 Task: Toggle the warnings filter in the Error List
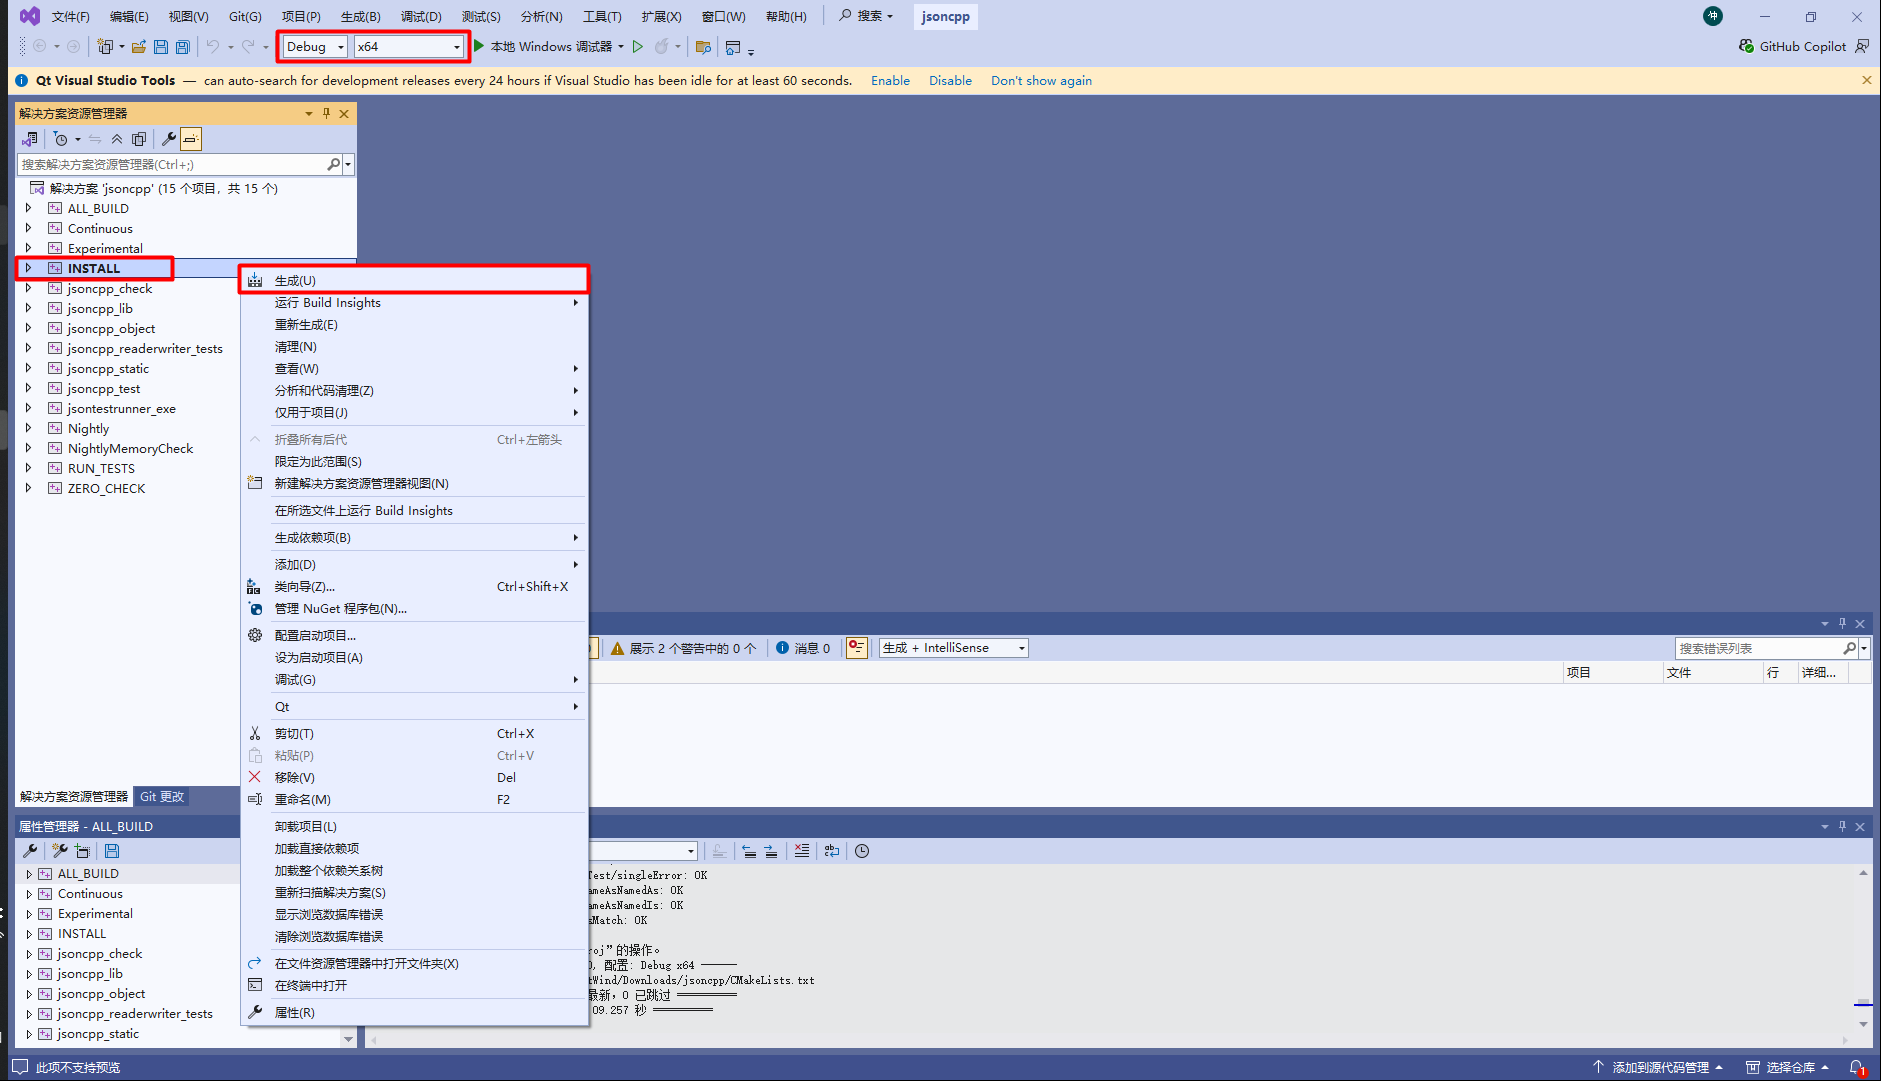tap(683, 648)
